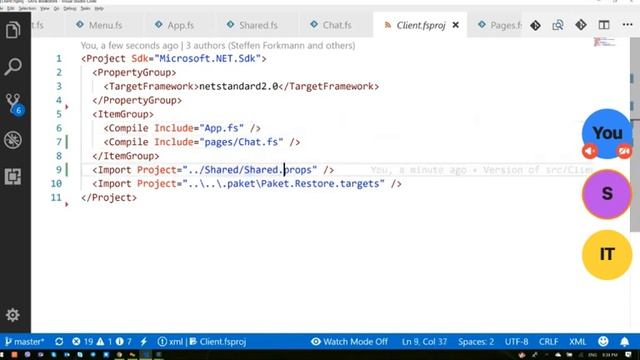Click the speaker mute icon on You avatar
The width and height of the screenshot is (640, 360).
click(x=590, y=151)
